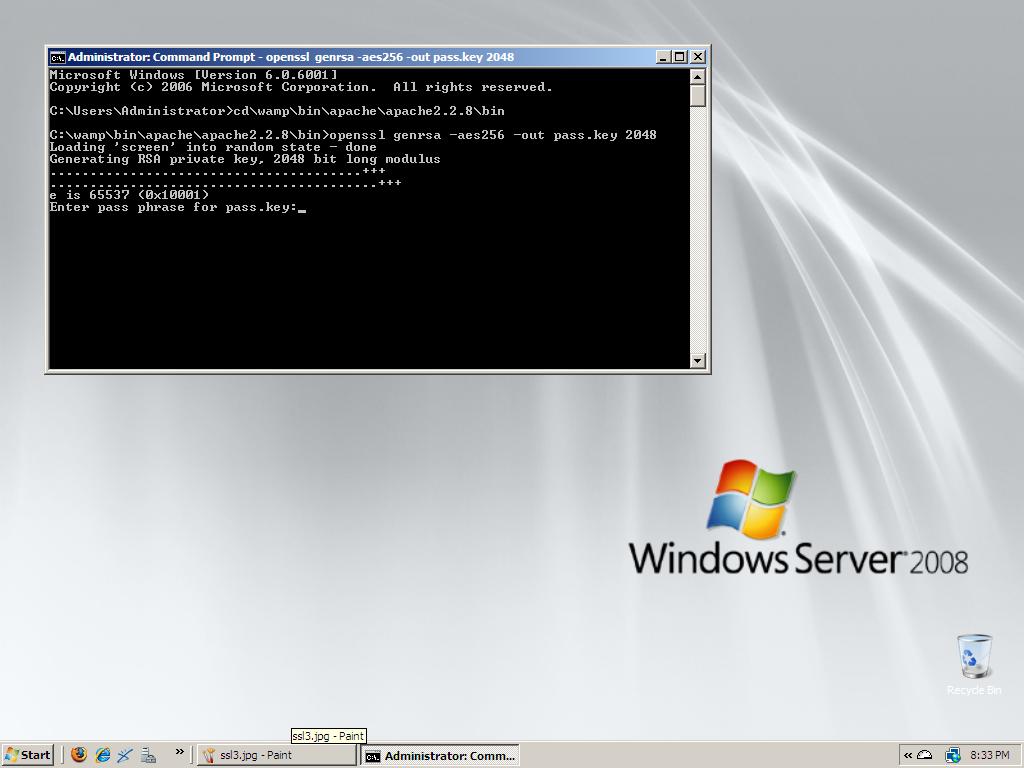Click scrollbar up arrow in Command Prompt
Screen dimensions: 1024x768
click(x=698, y=77)
